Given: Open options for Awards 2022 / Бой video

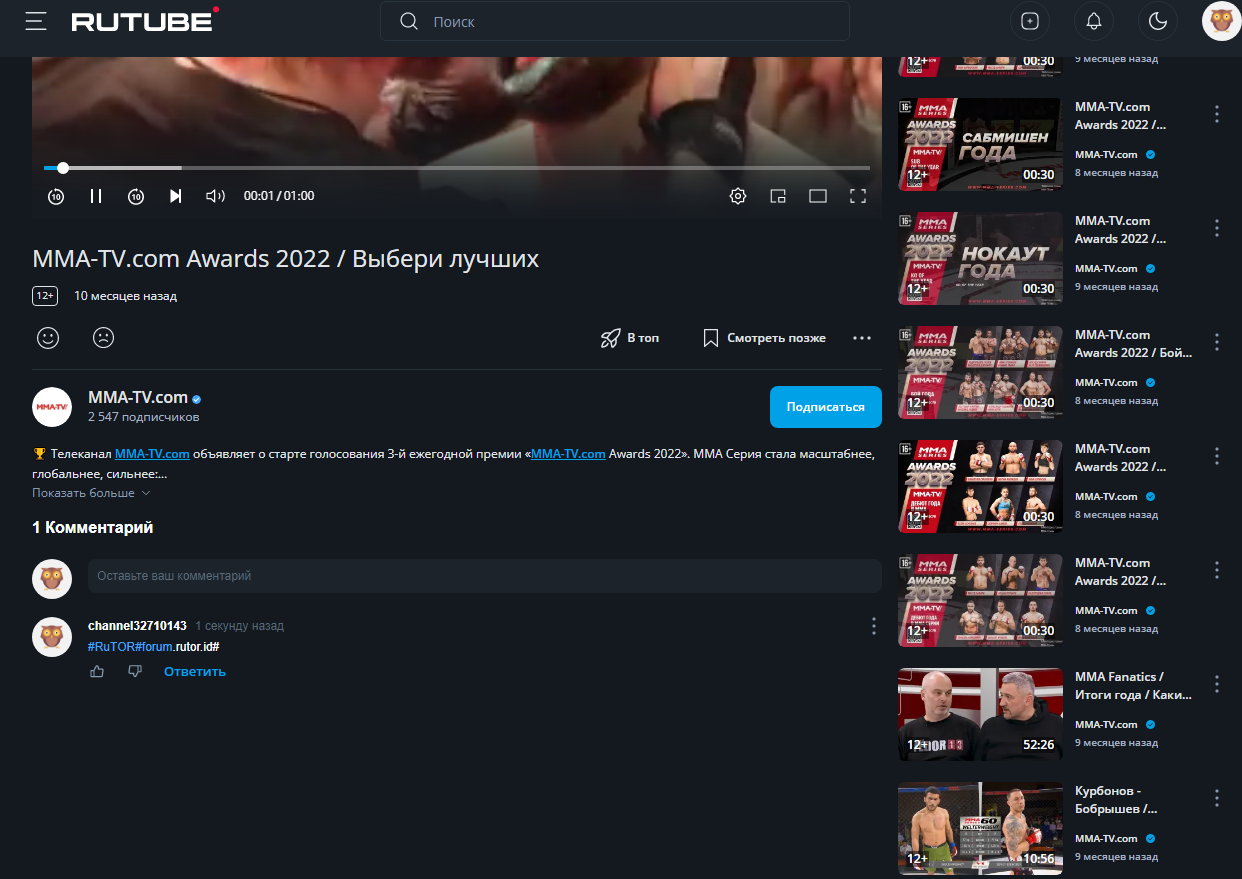Looking at the screenshot, I should pyautogui.click(x=1217, y=342).
